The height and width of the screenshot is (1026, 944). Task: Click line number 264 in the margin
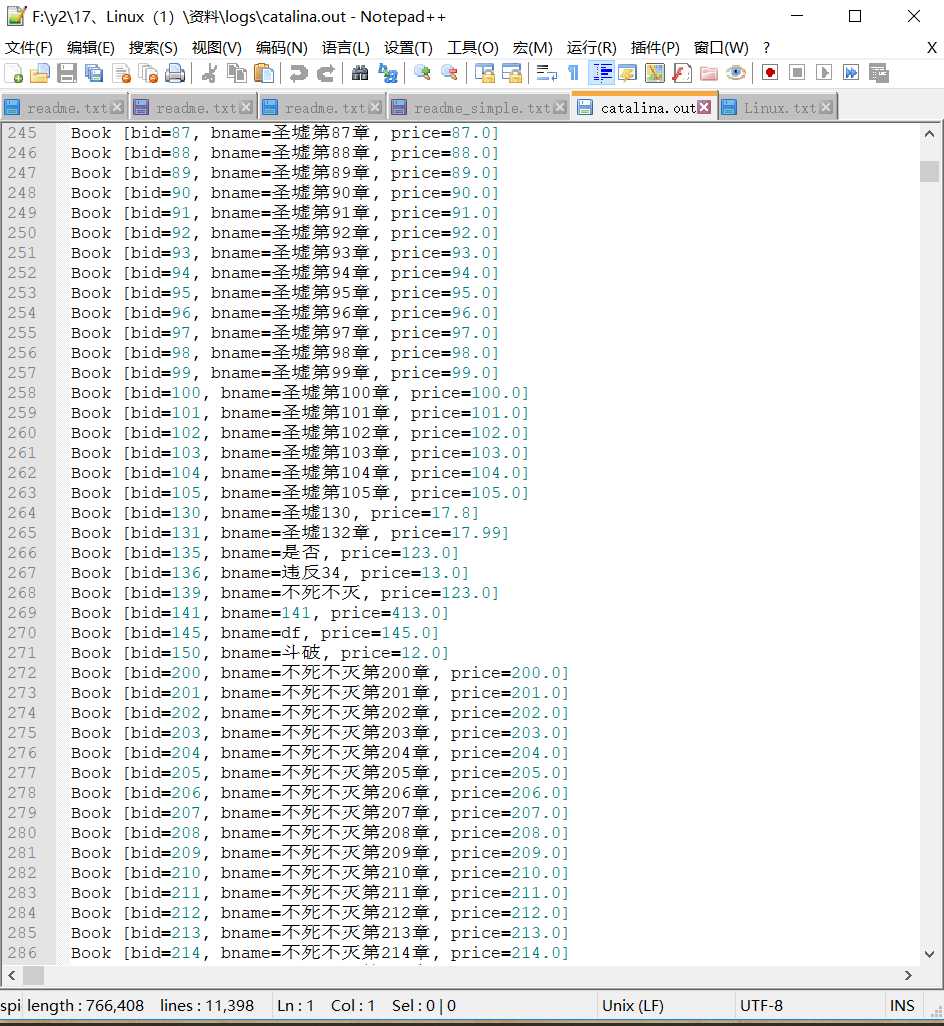click(x=22, y=513)
